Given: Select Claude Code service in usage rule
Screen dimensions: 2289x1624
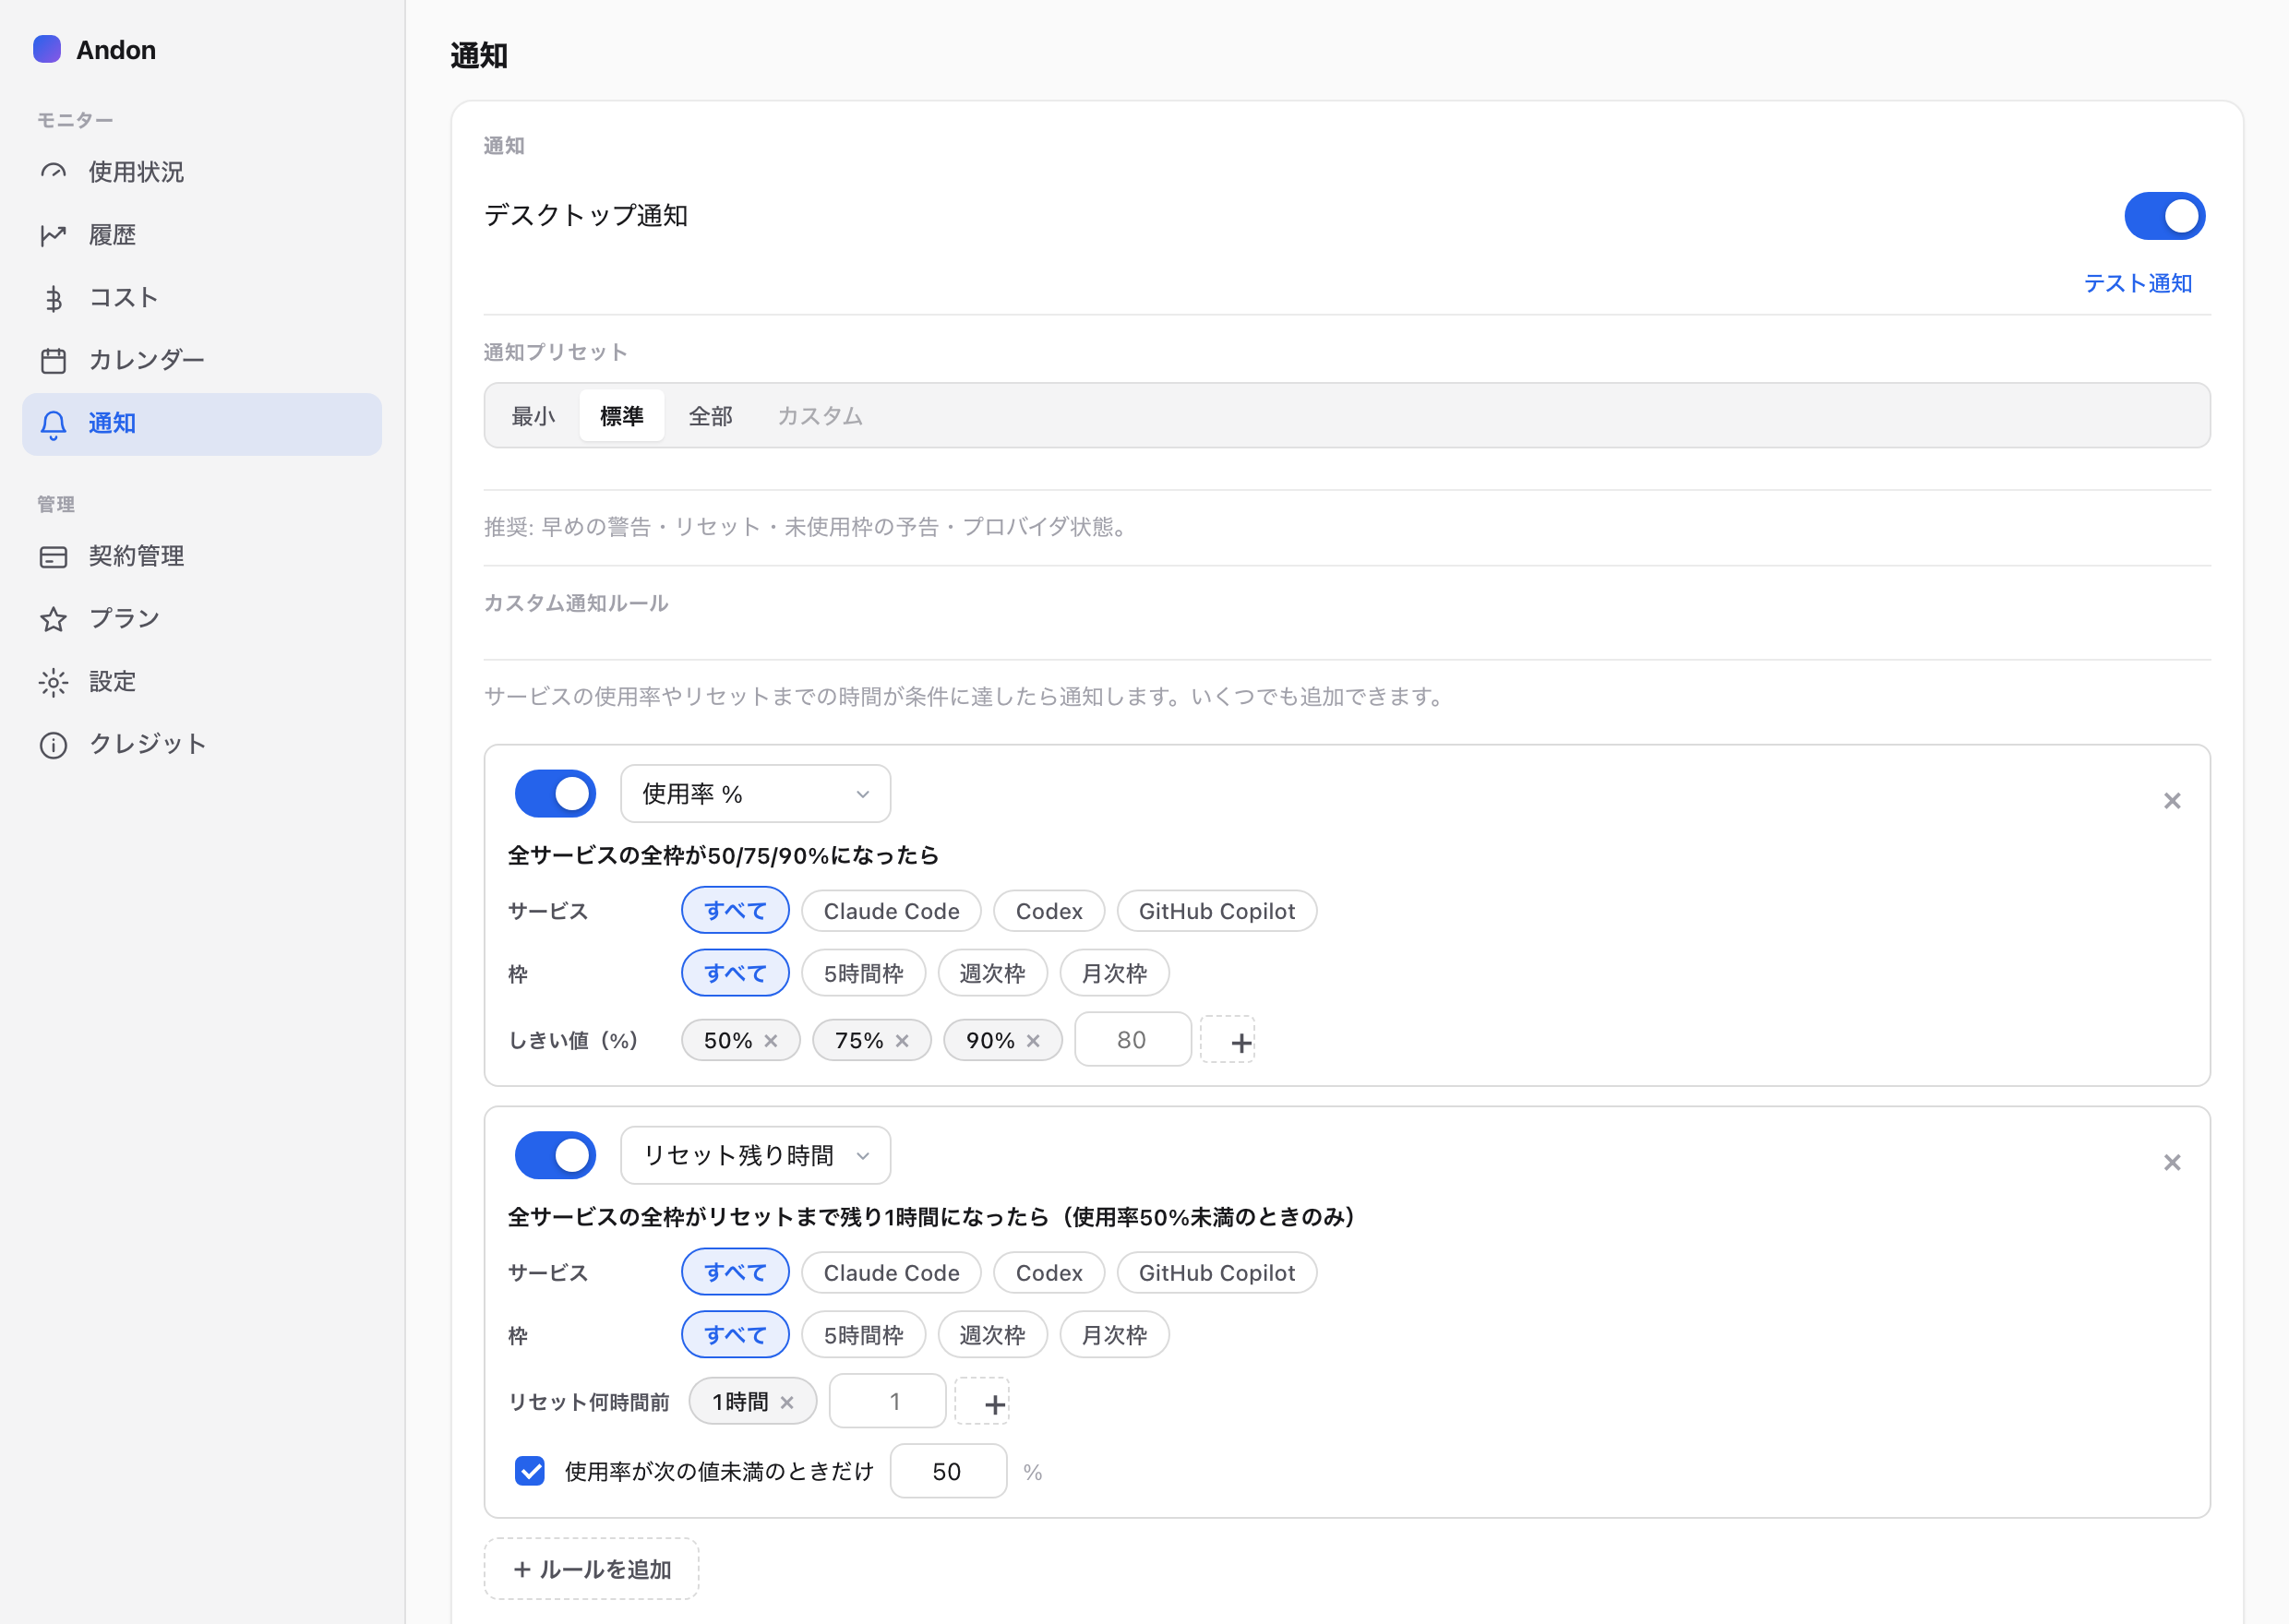Looking at the screenshot, I should [891, 910].
